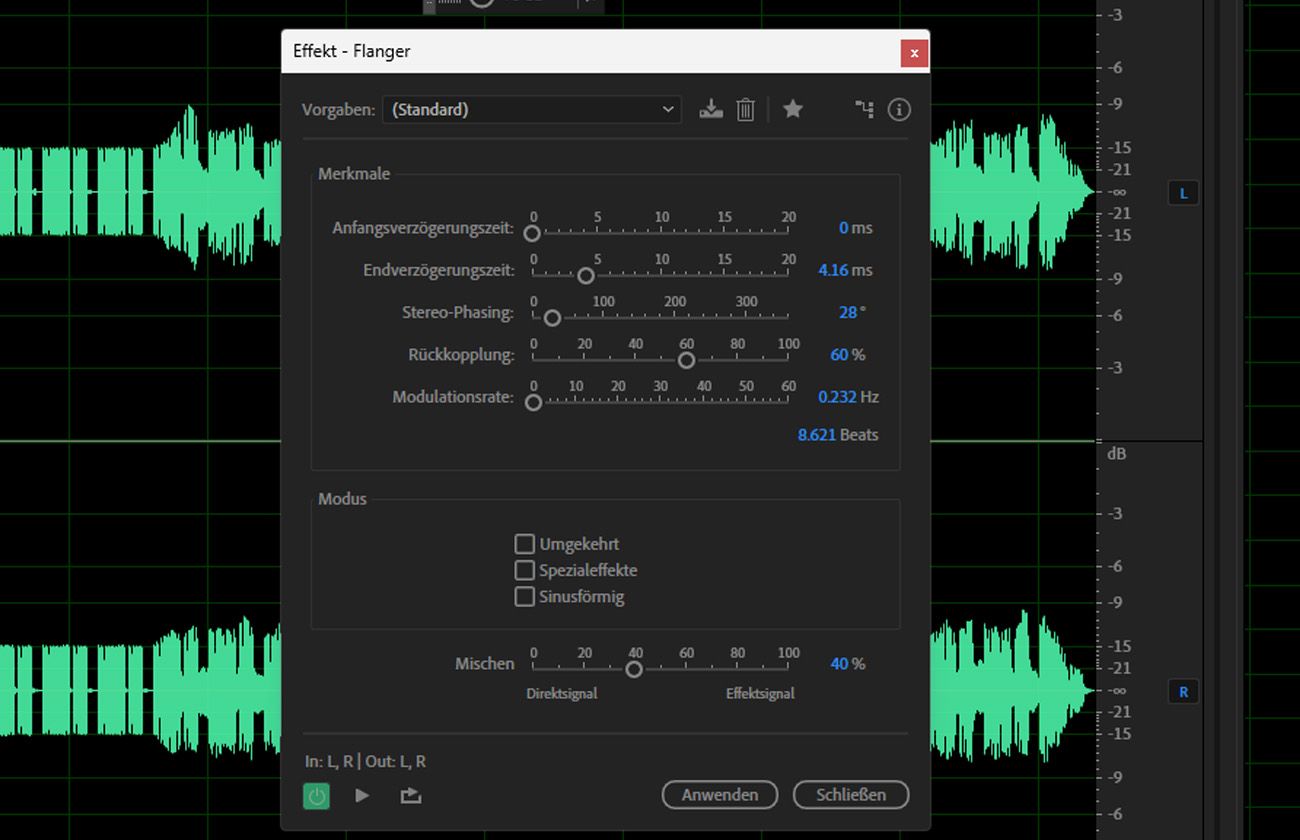
Task: View effect info via the info icon
Action: coord(898,110)
